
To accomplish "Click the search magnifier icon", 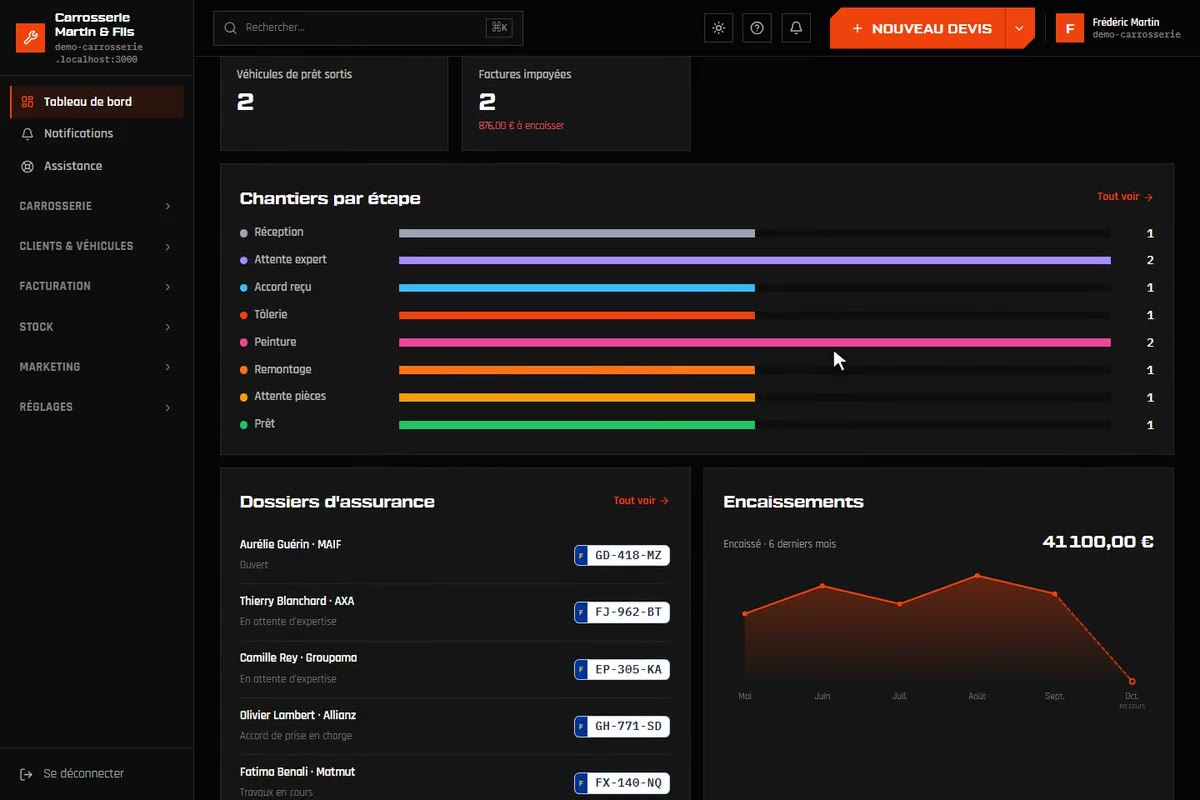I will [x=231, y=28].
